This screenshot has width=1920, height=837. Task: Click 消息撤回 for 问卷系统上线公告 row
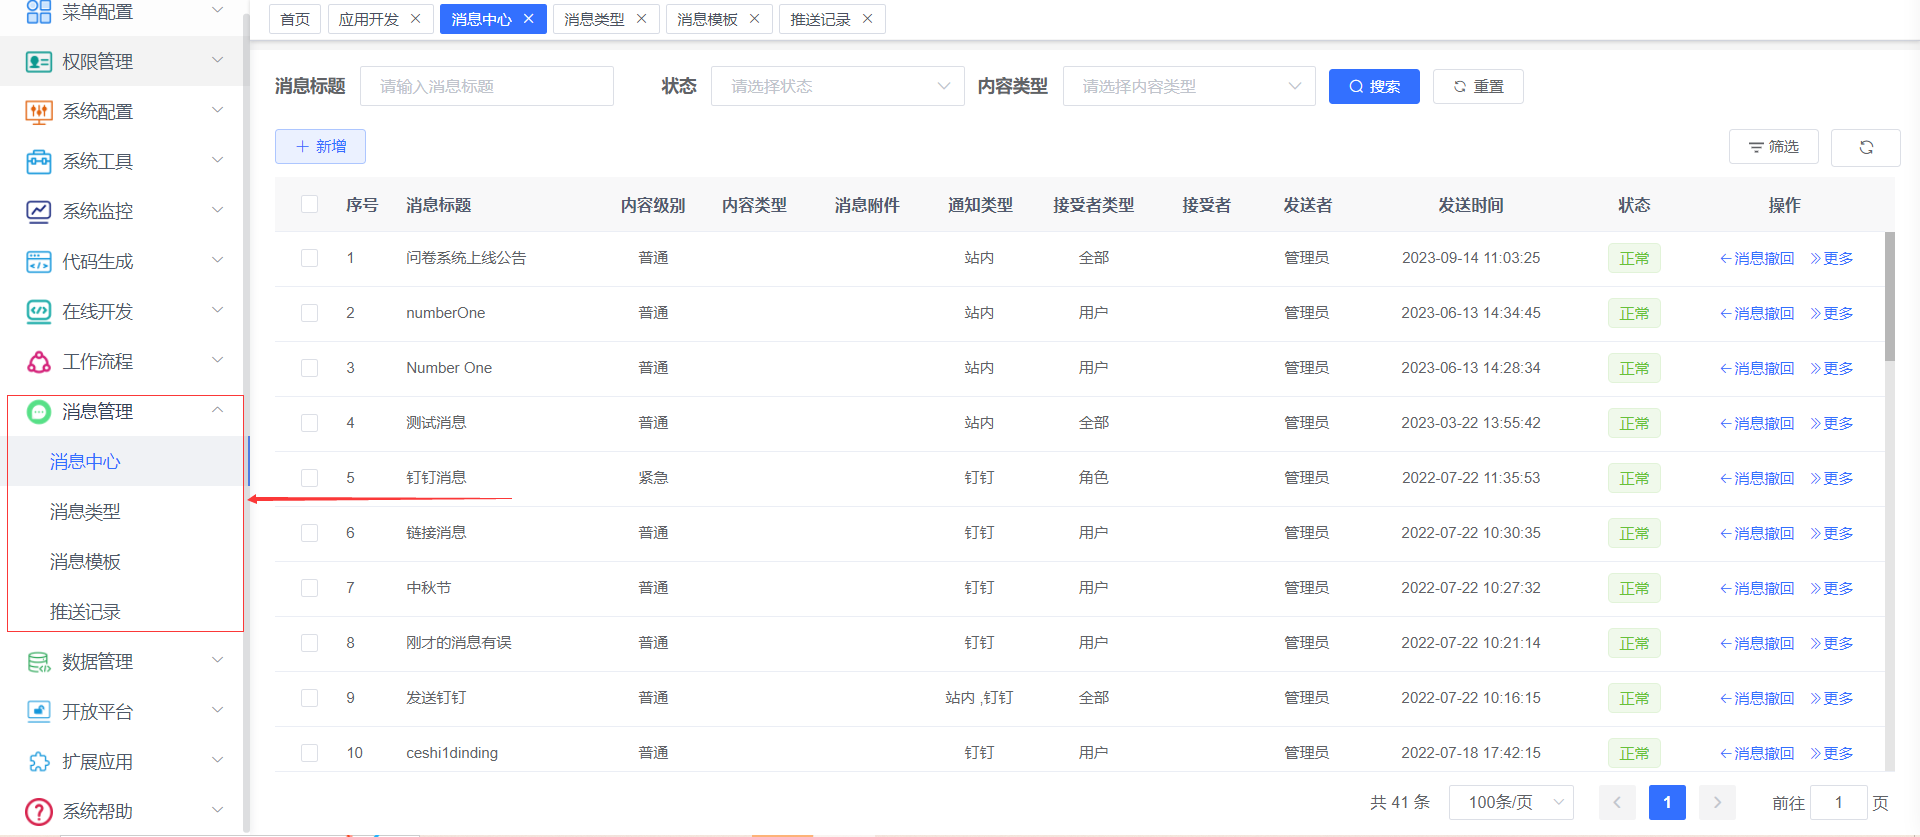(x=1757, y=258)
